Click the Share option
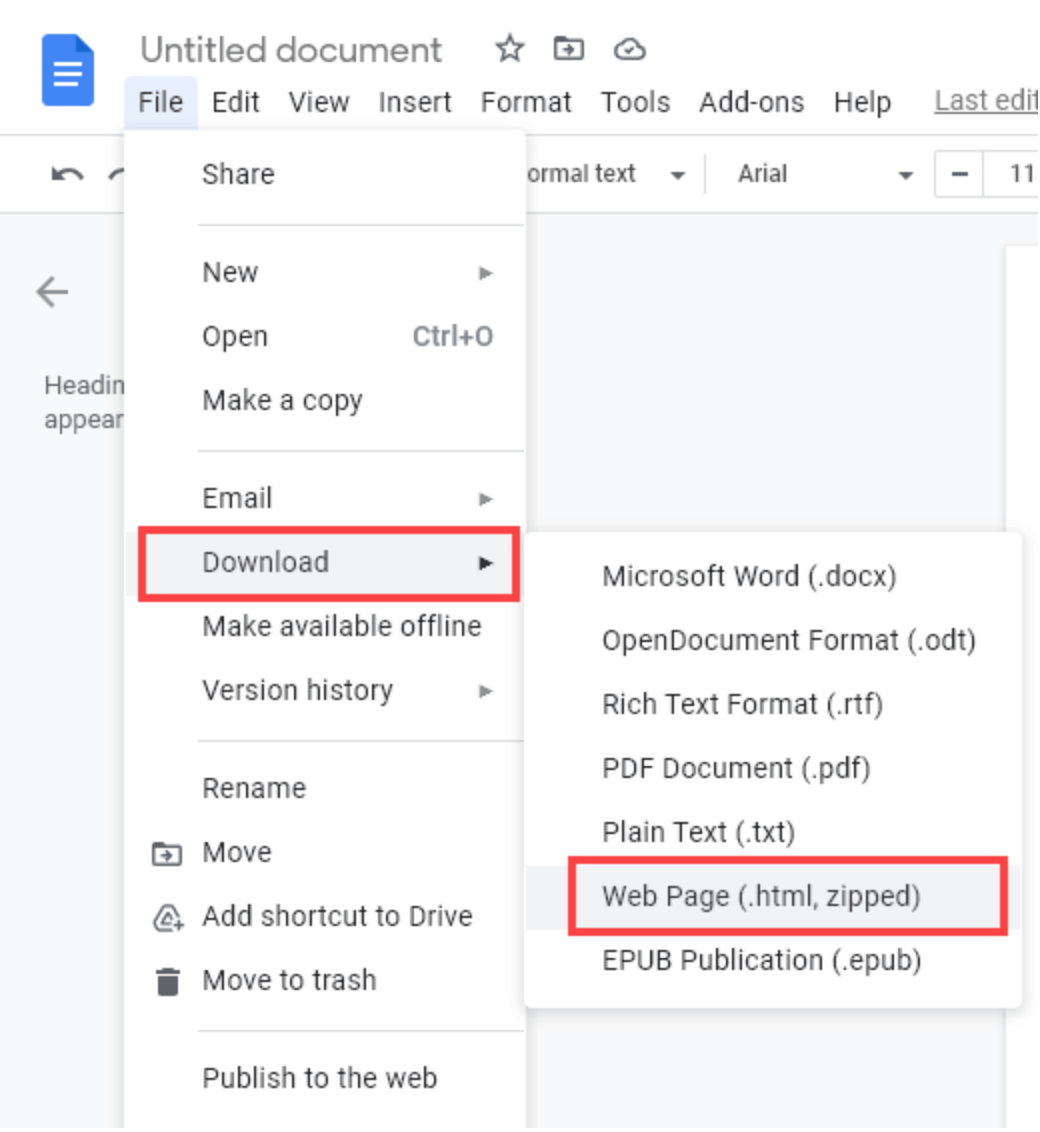 point(237,173)
